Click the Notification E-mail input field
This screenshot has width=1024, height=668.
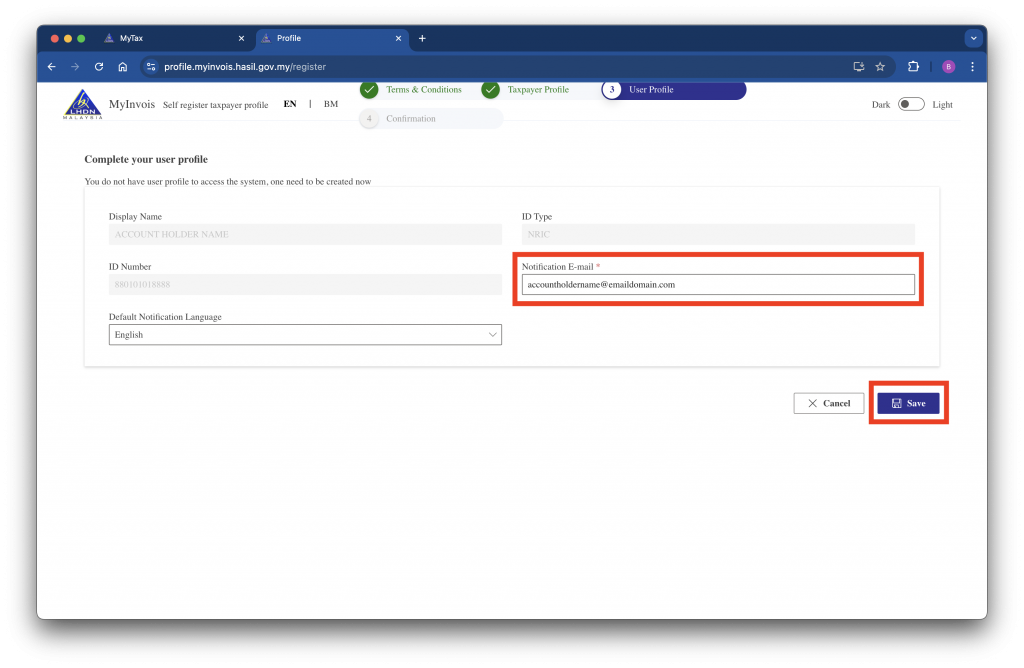[x=717, y=285]
